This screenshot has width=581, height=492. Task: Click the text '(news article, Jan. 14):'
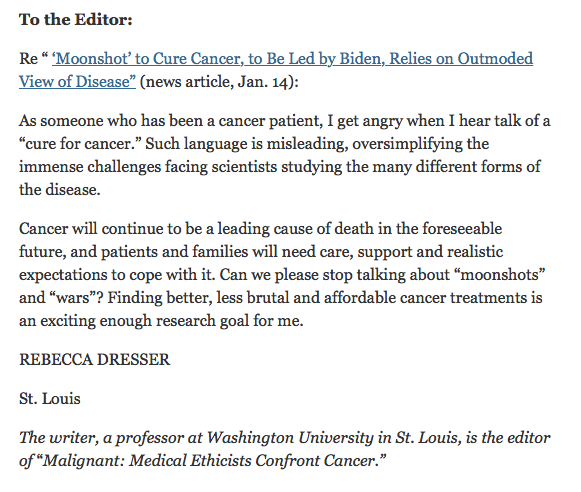(x=219, y=82)
